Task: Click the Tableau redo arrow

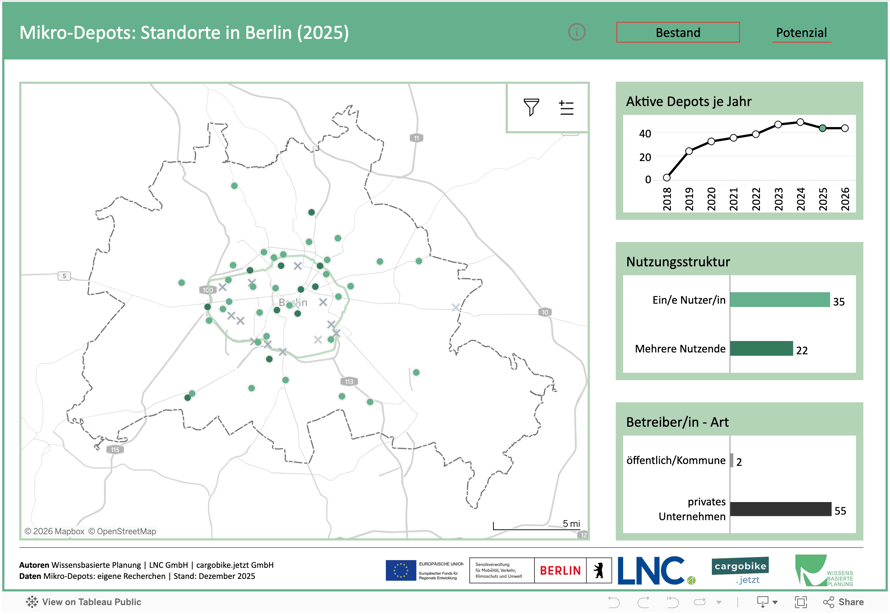Action: (x=643, y=602)
